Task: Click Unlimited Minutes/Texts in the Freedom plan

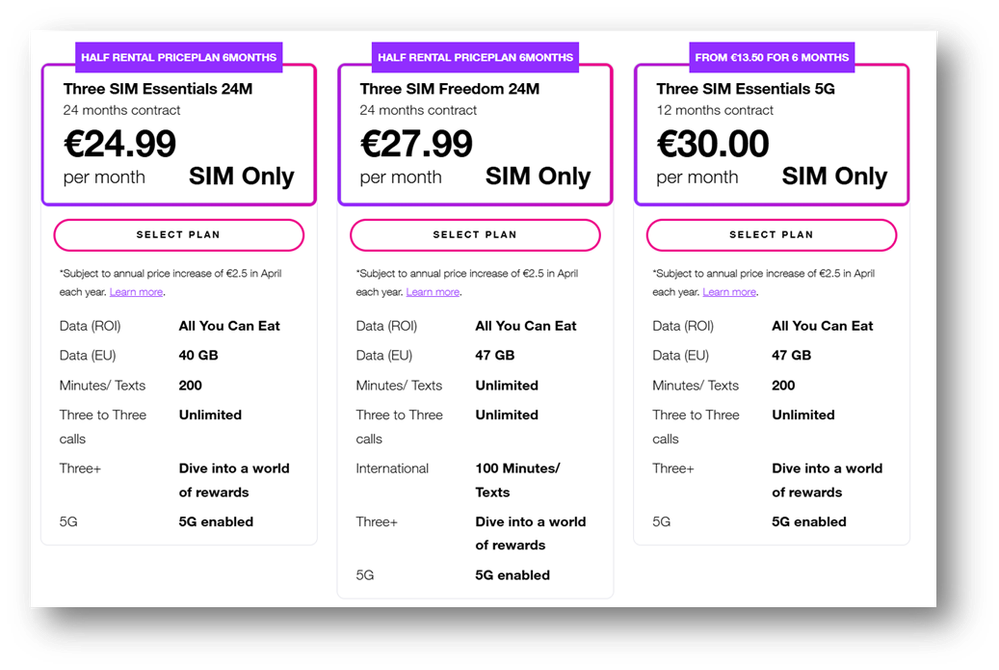Action: 507,385
